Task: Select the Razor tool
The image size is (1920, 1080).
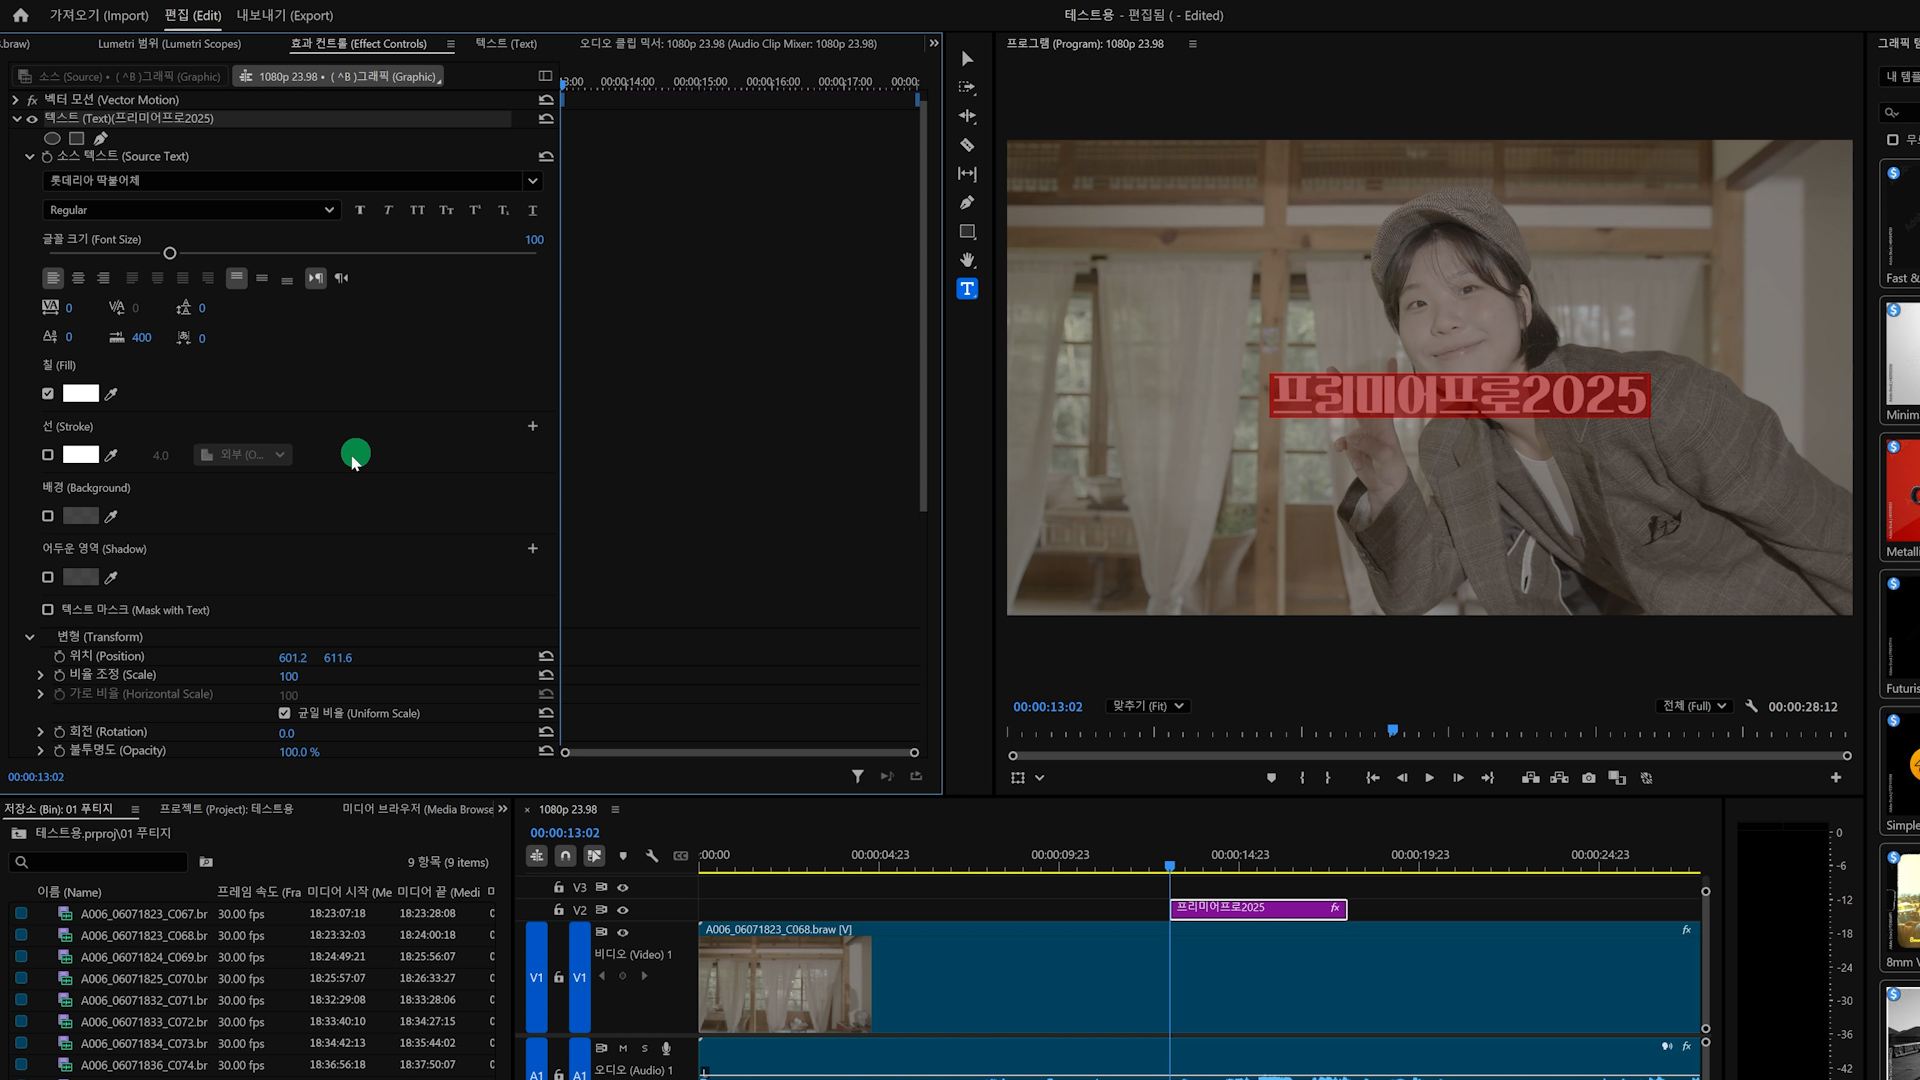Action: tap(967, 145)
